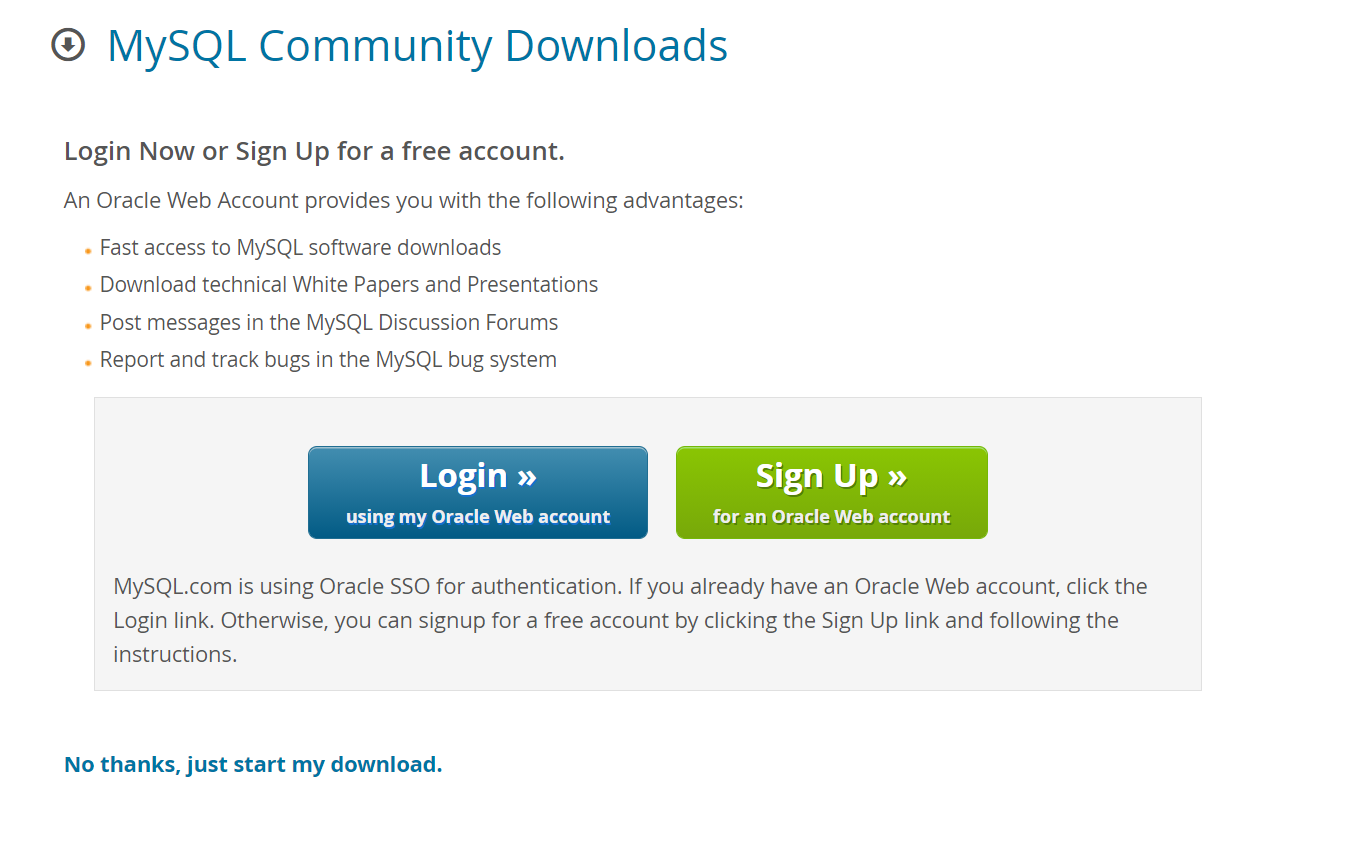This screenshot has width=1371, height=862.
Task: Click the word 'instructions.' ending the paragraph
Action: coord(175,654)
